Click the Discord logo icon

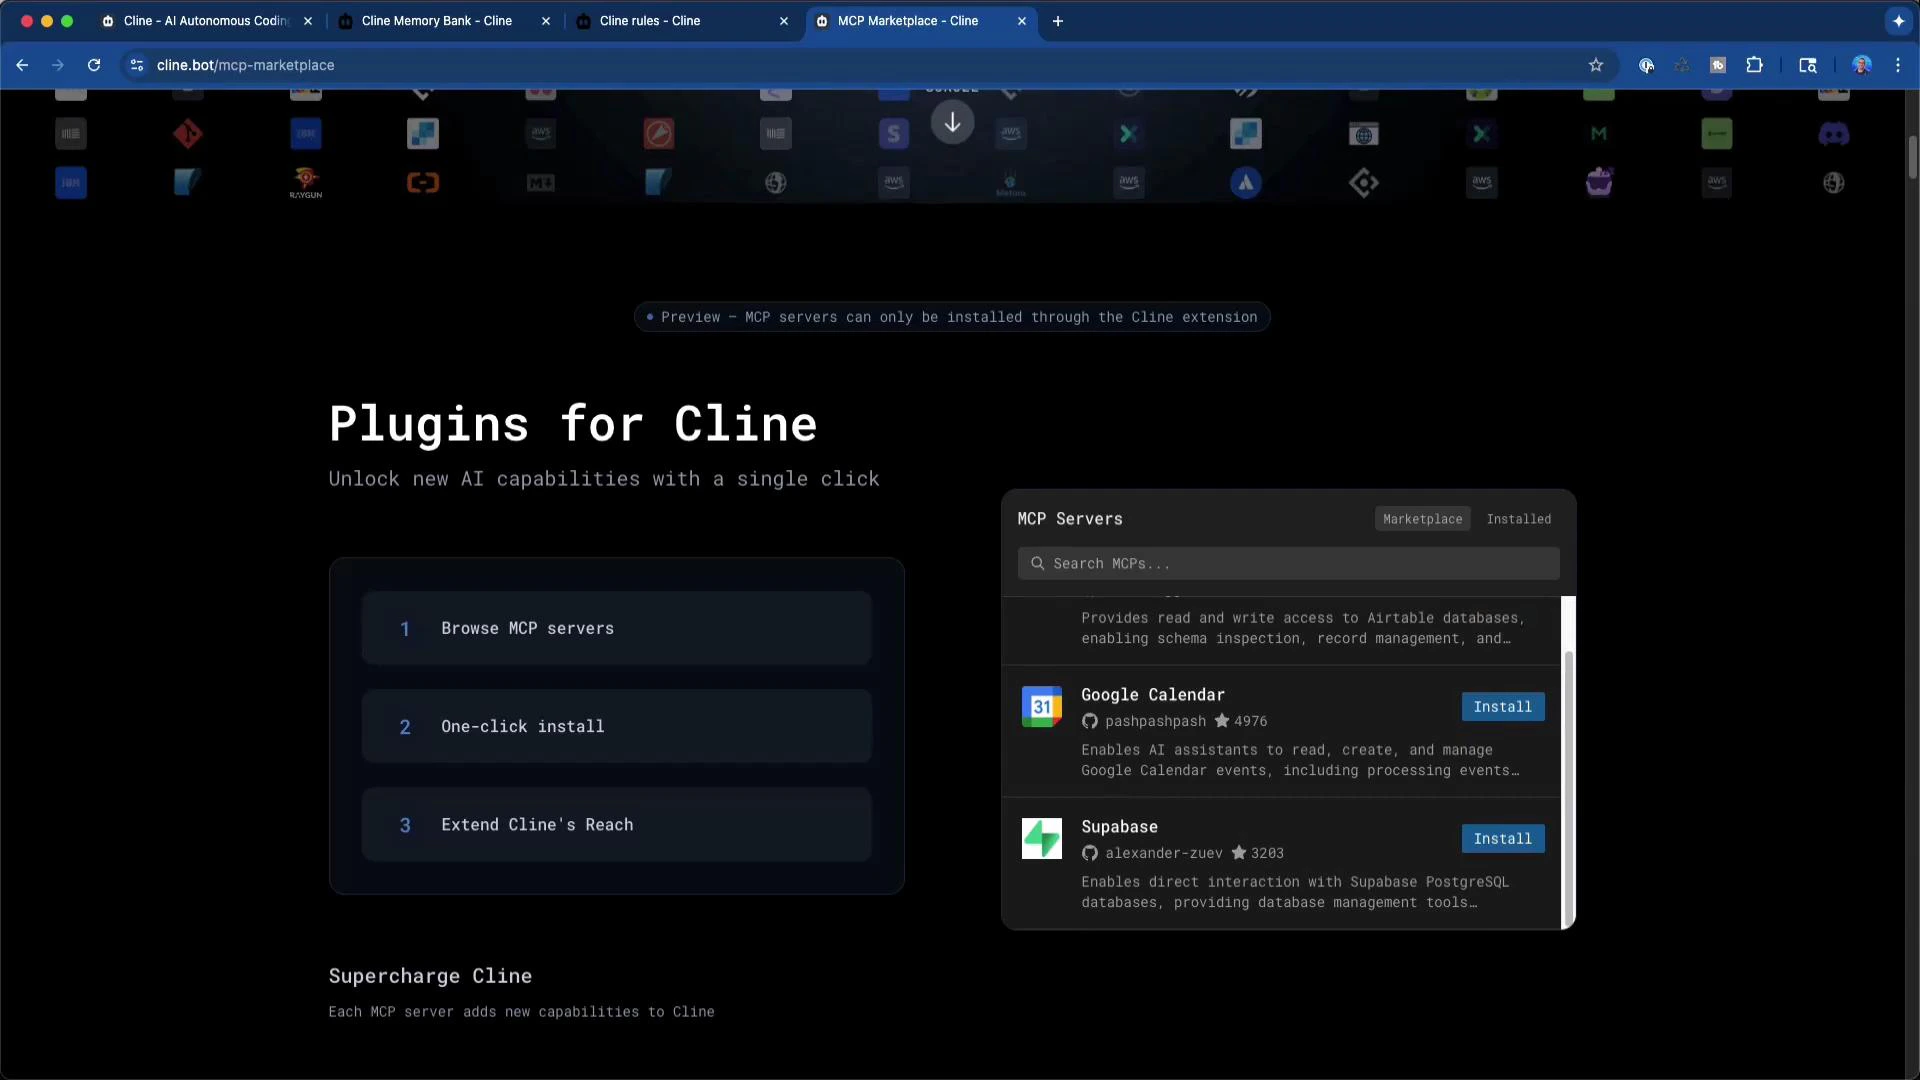1833,133
